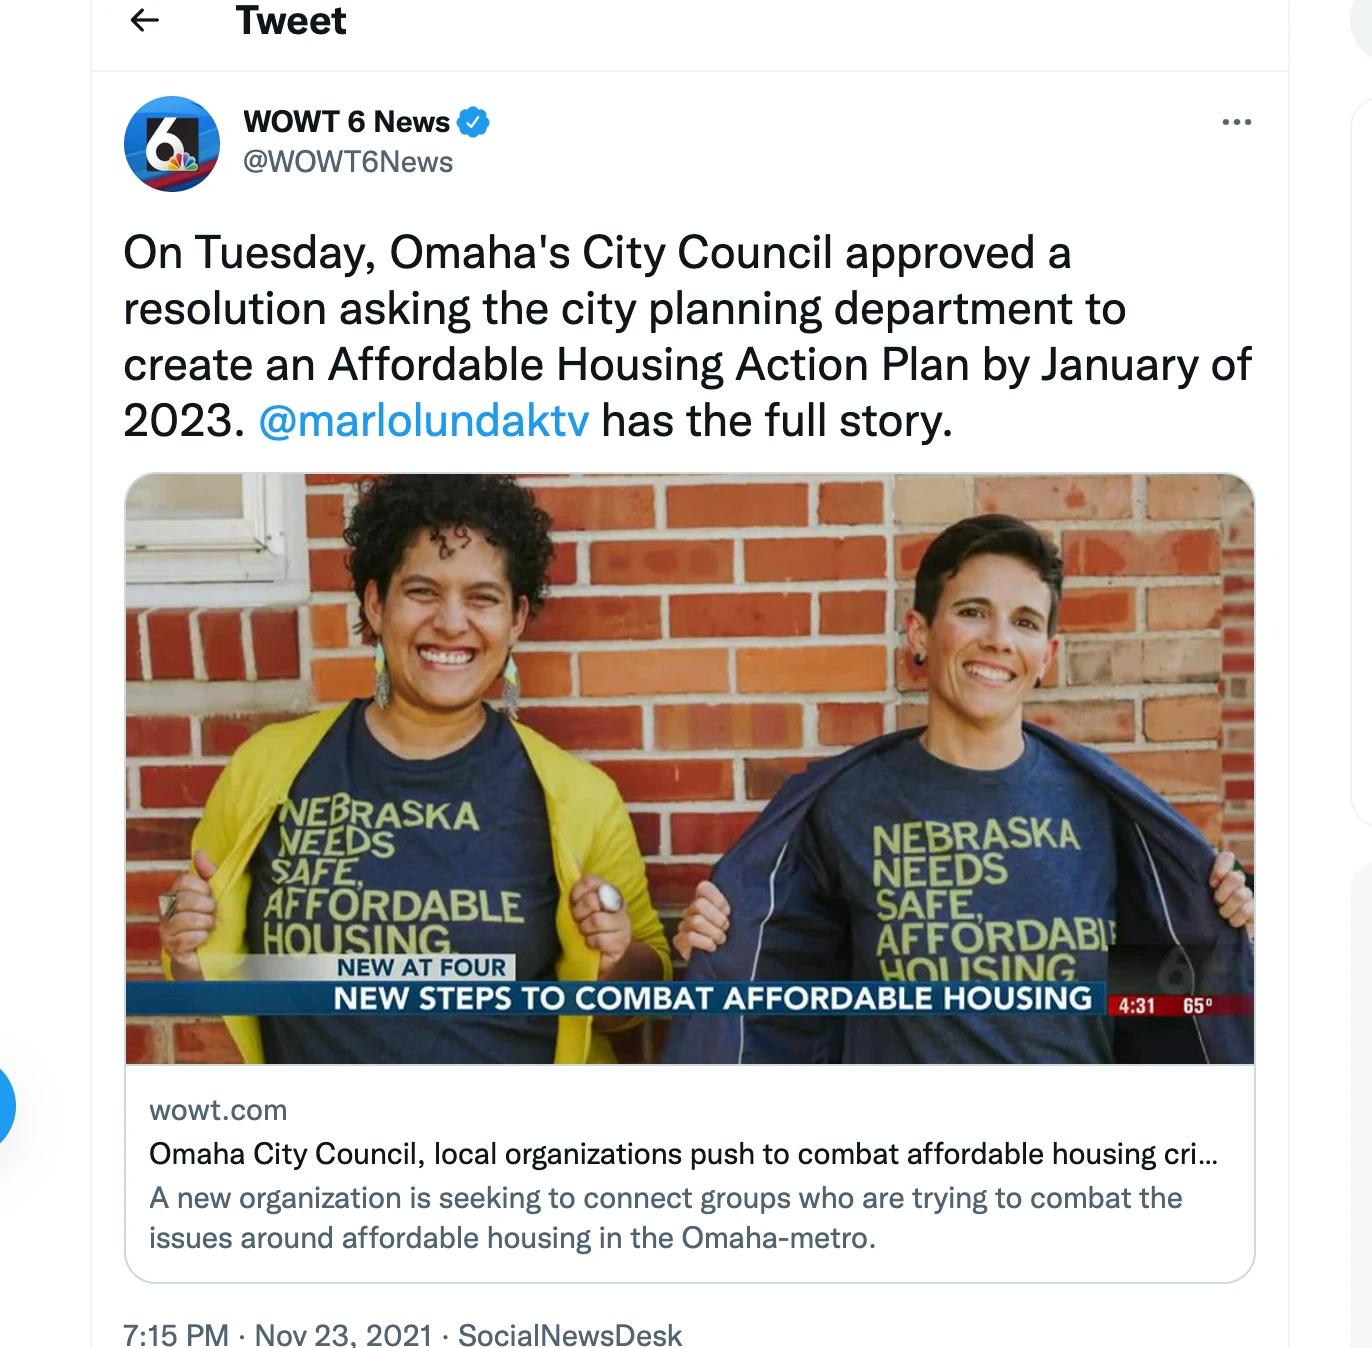Open the tweet's three-dot more menu

[x=1236, y=122]
